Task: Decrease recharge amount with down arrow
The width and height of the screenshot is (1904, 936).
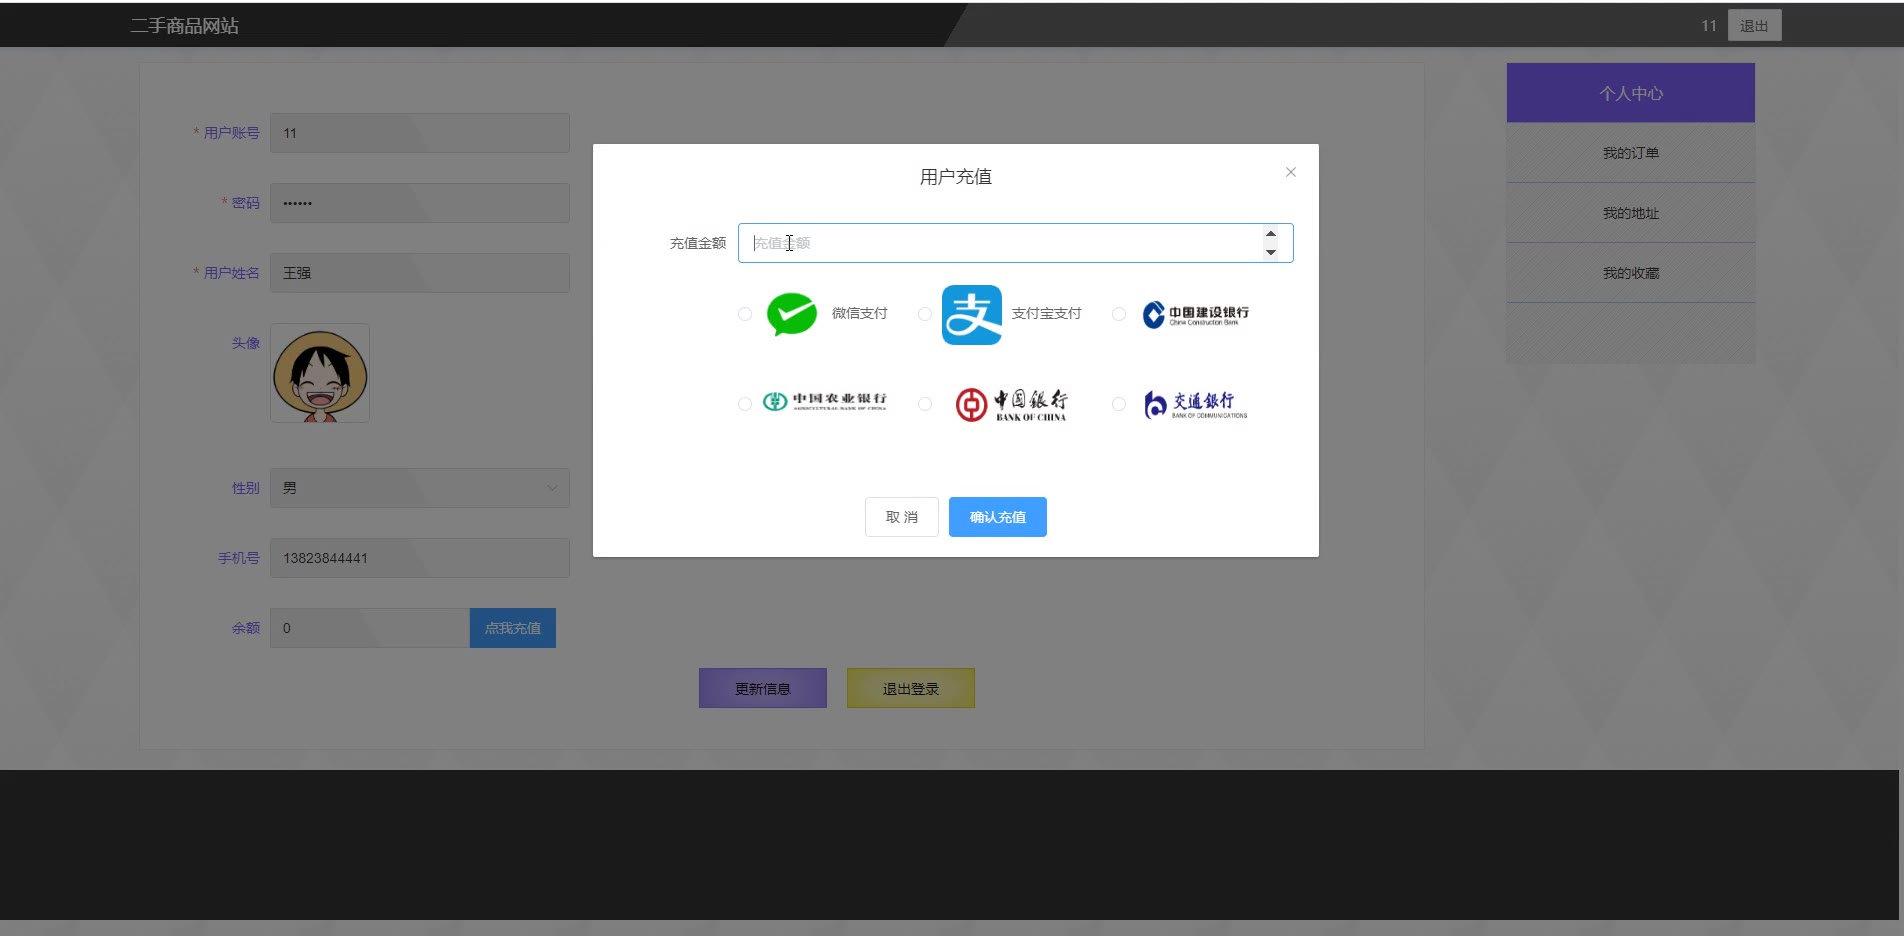Action: pyautogui.click(x=1271, y=252)
